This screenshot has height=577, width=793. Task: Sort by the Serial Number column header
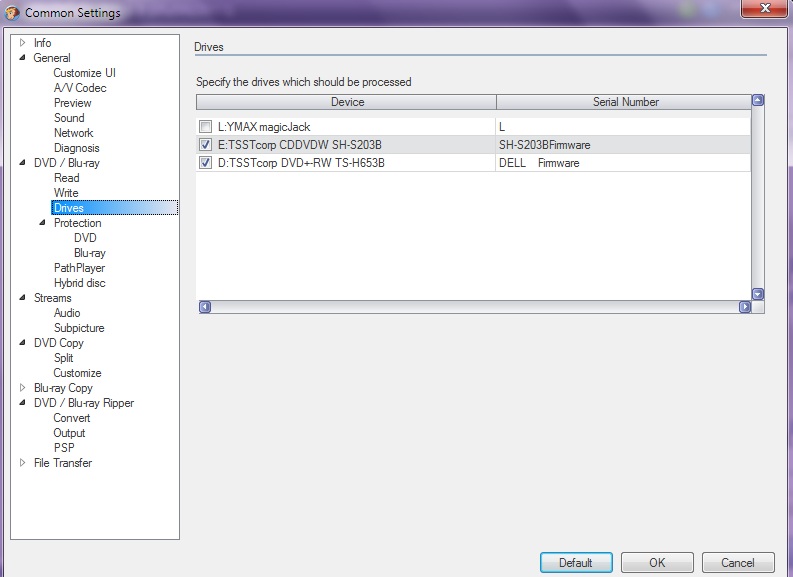(x=624, y=102)
